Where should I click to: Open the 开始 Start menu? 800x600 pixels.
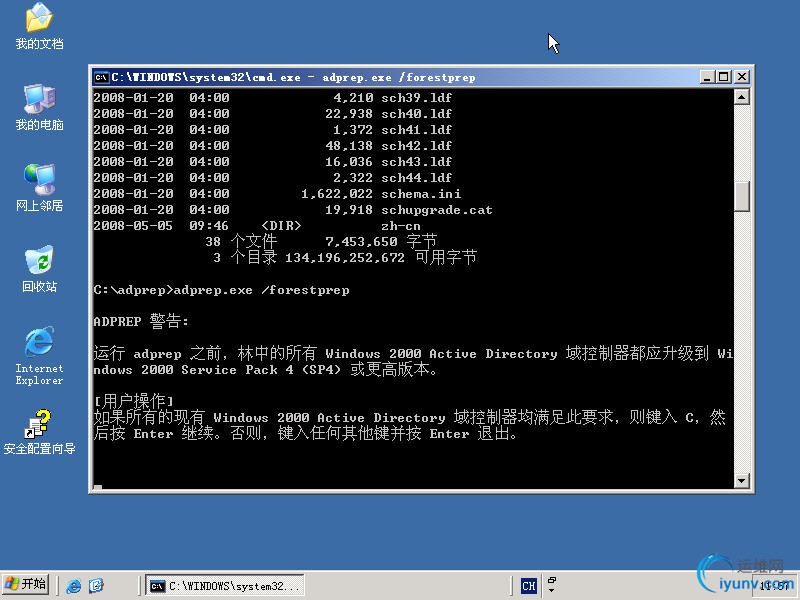pos(26,585)
